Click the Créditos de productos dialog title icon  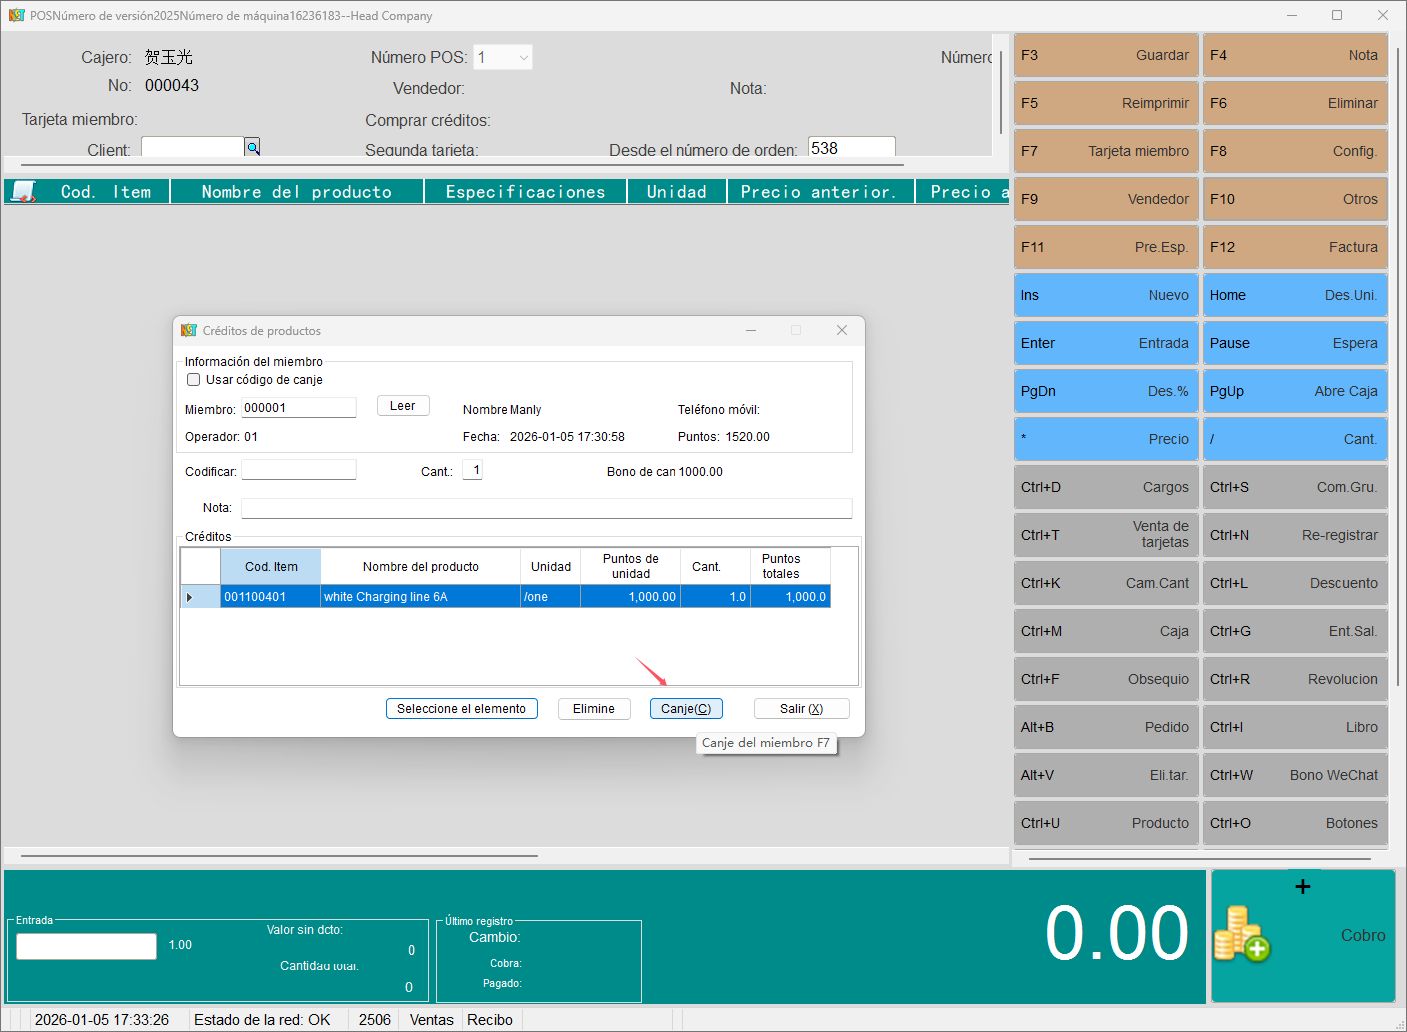pyautogui.click(x=189, y=331)
